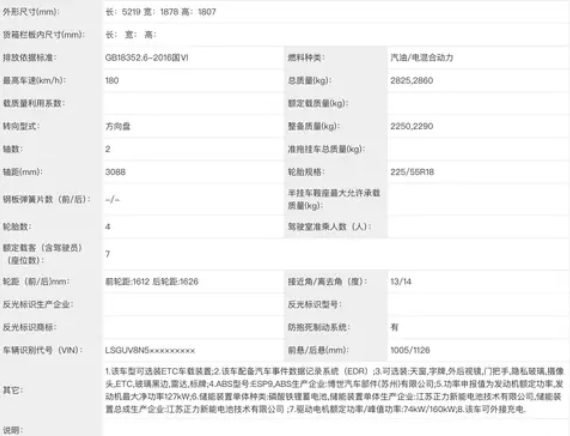Click the 车辆识别代号 (VIN) label
The width and height of the screenshot is (570, 436).
[43, 350]
